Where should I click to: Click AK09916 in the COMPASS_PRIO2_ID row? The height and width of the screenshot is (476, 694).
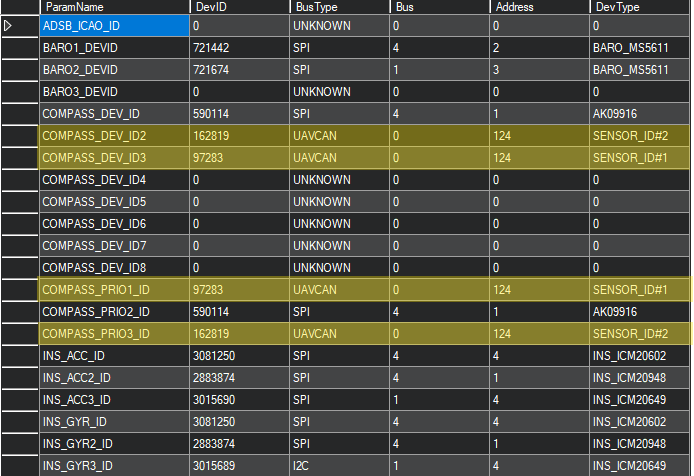pyautogui.click(x=640, y=312)
